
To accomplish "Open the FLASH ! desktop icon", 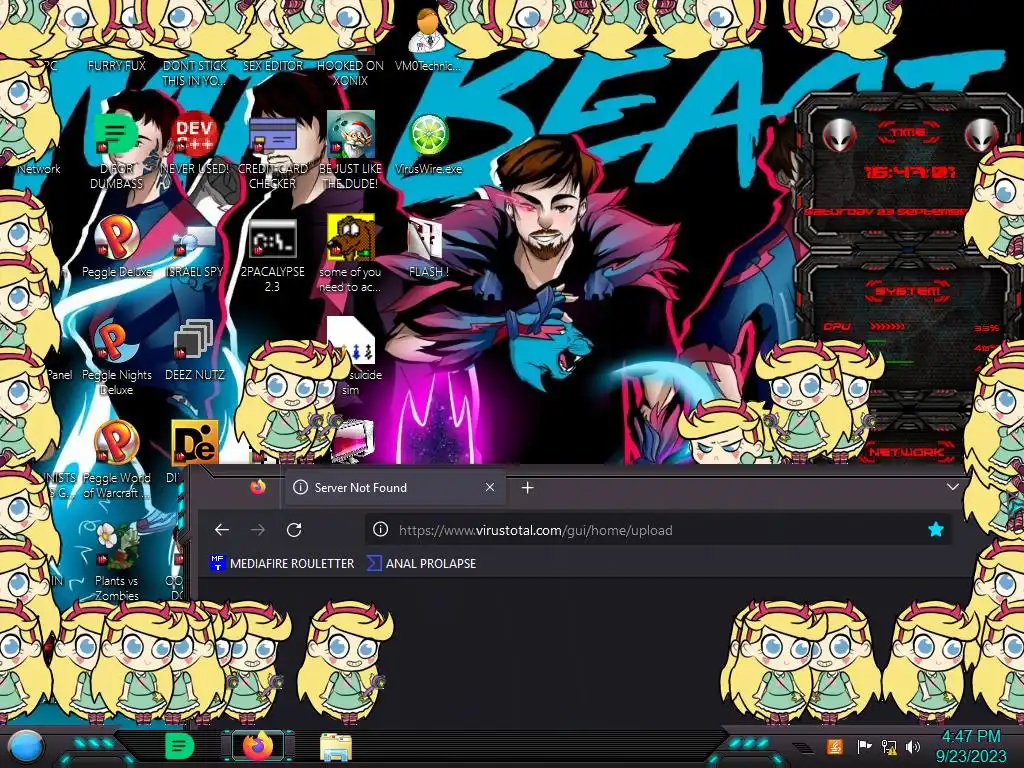I will 425,238.
